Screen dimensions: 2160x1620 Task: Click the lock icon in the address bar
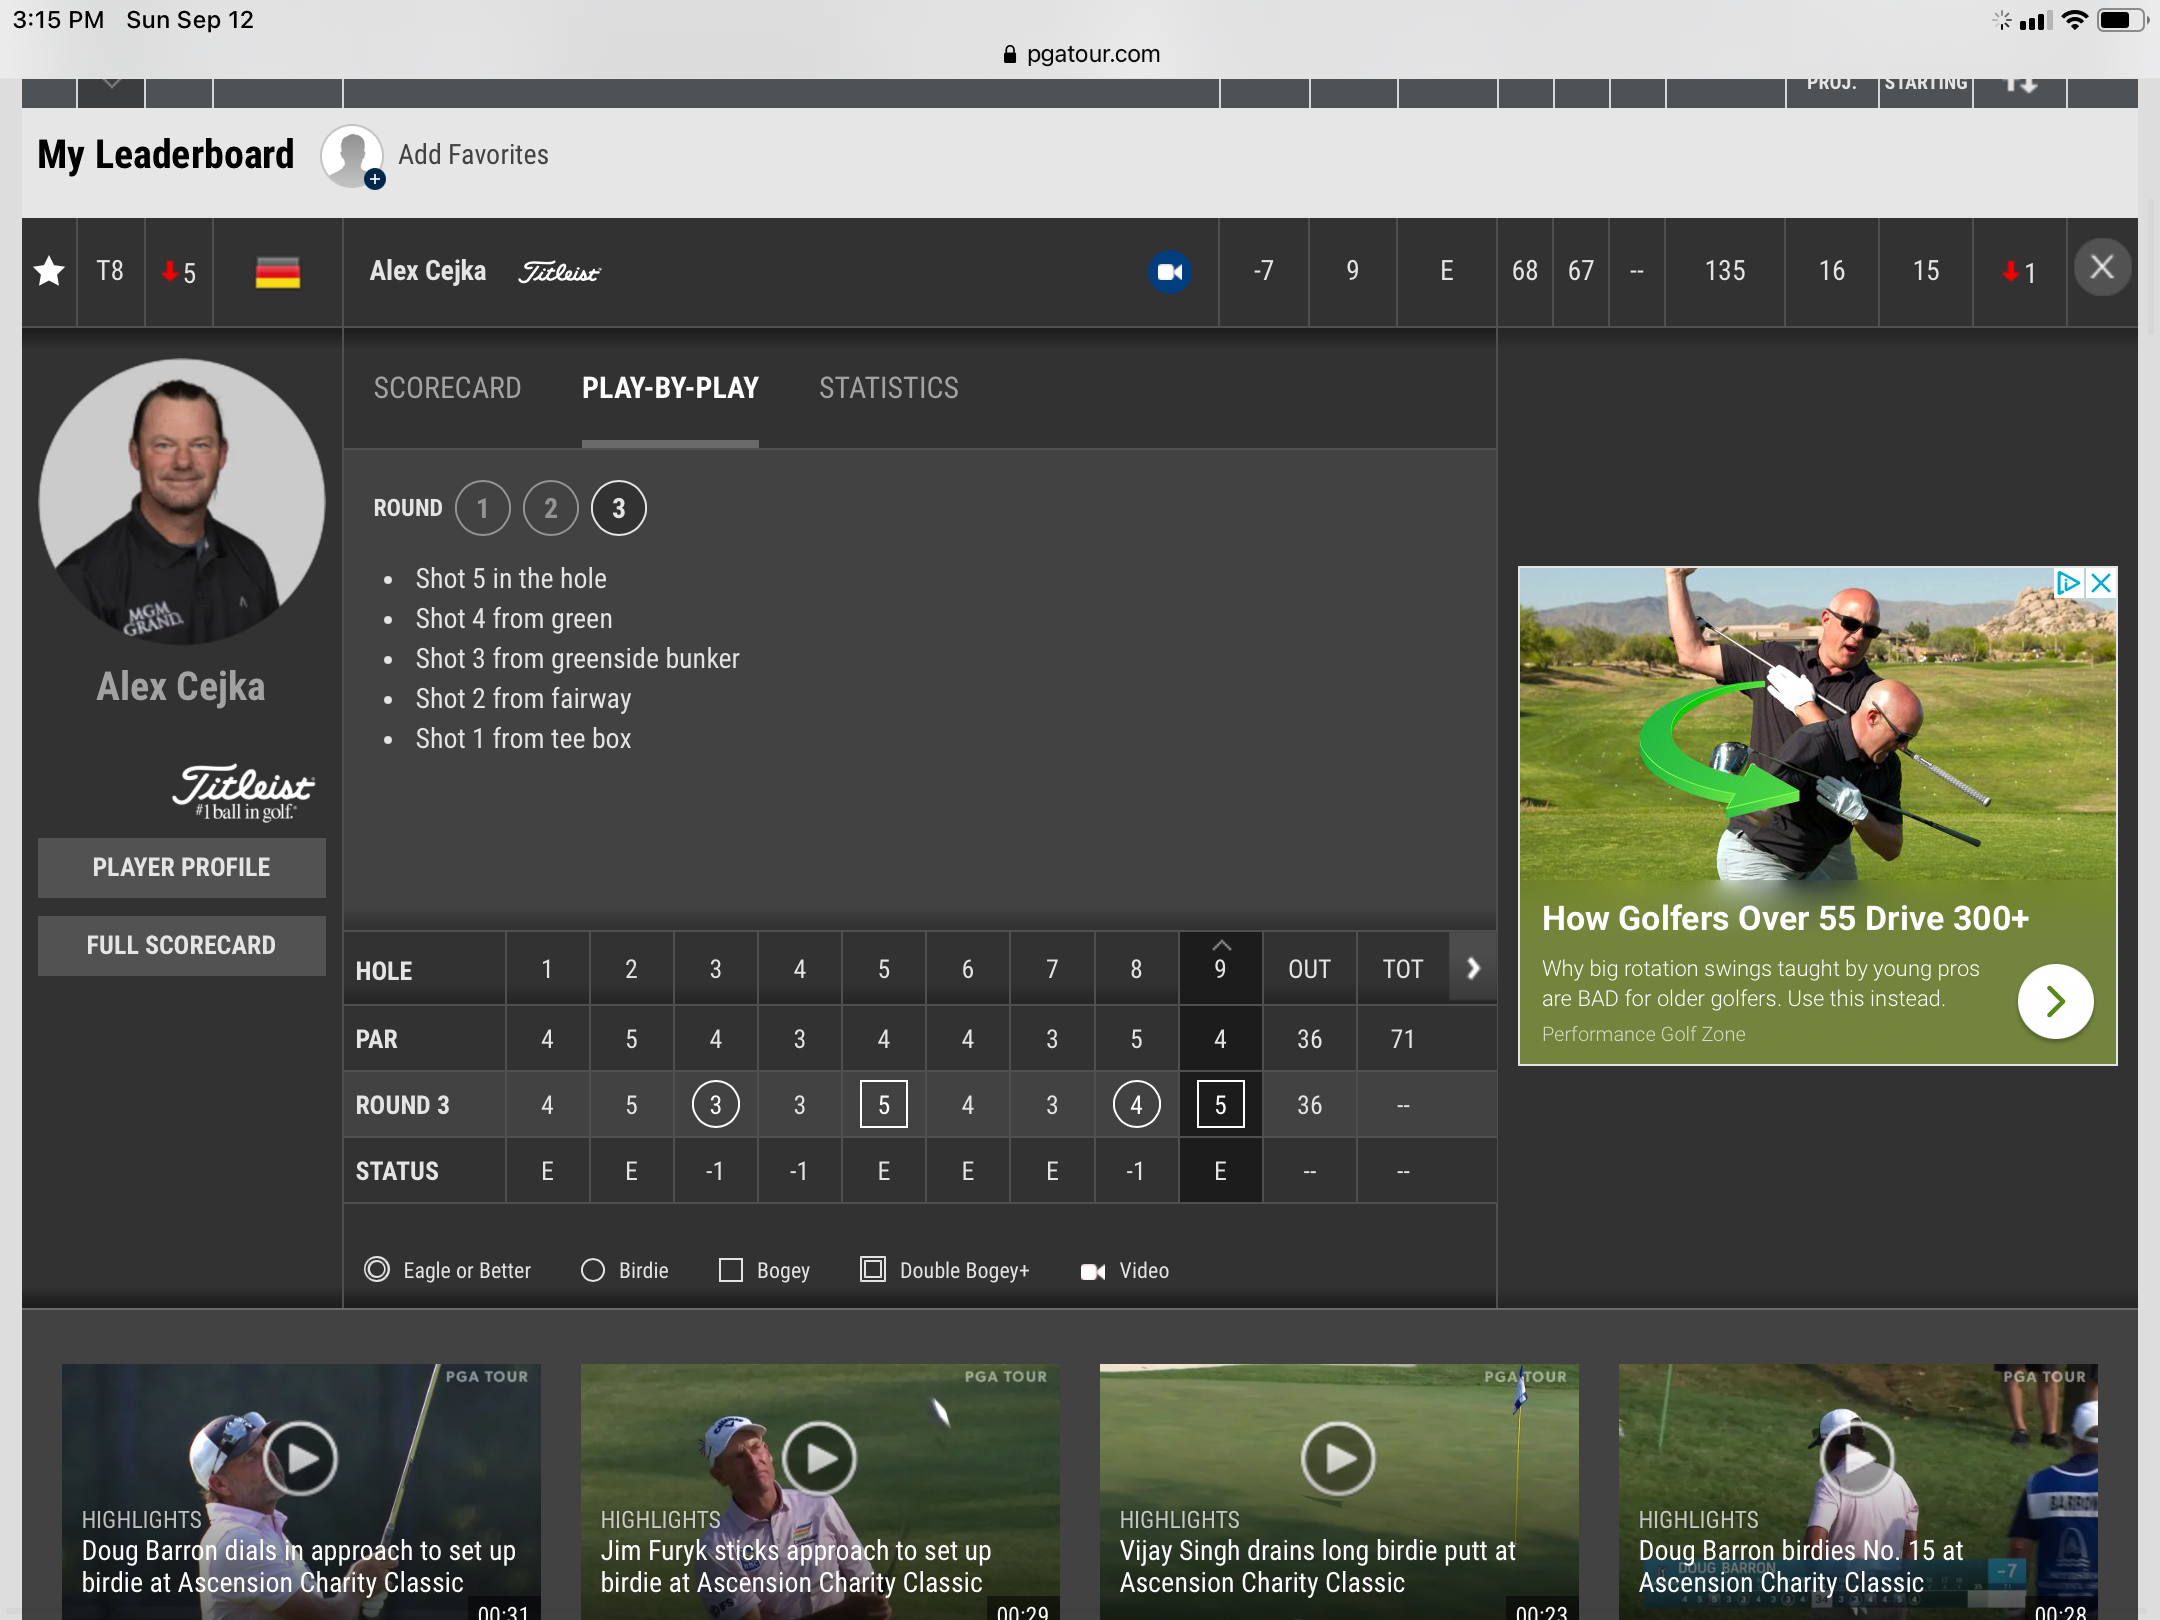click(1010, 54)
